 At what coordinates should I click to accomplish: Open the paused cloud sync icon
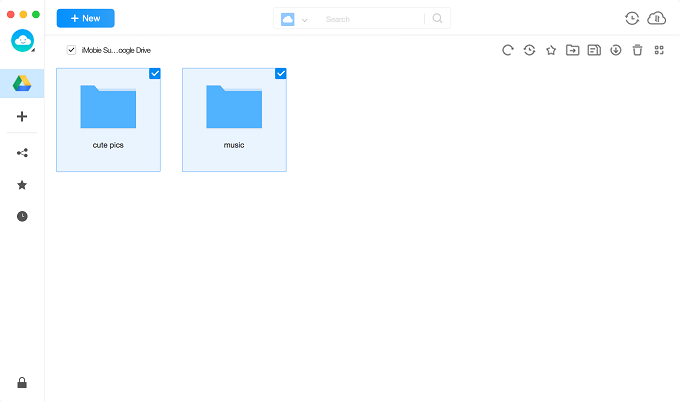pos(657,18)
